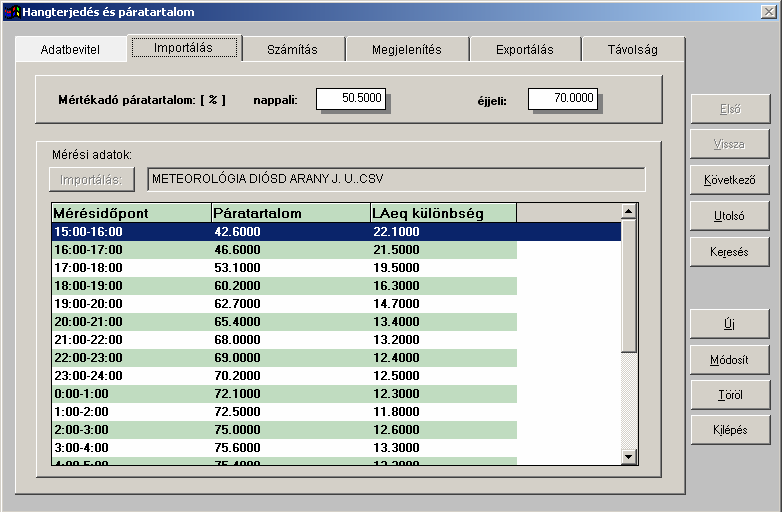Click the humidity value 65.4000
The image size is (782, 512).
237,322
